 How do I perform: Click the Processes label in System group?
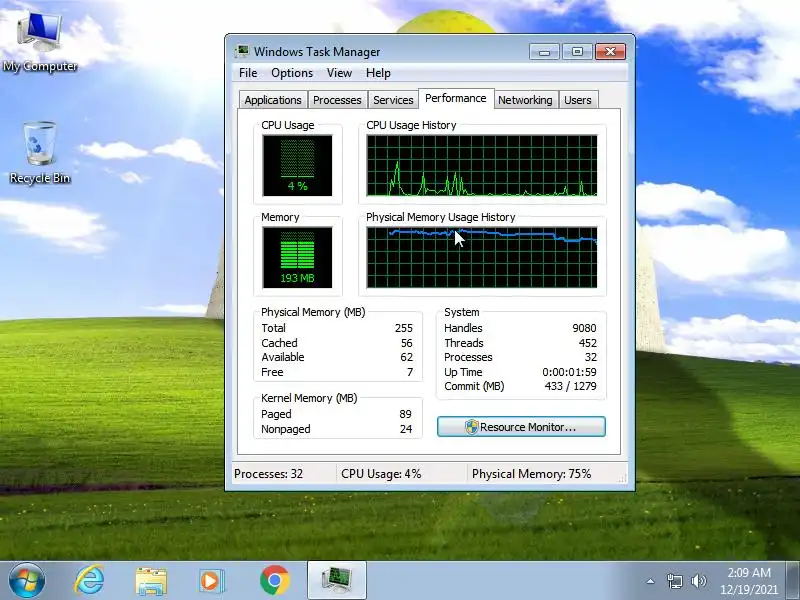(x=468, y=357)
